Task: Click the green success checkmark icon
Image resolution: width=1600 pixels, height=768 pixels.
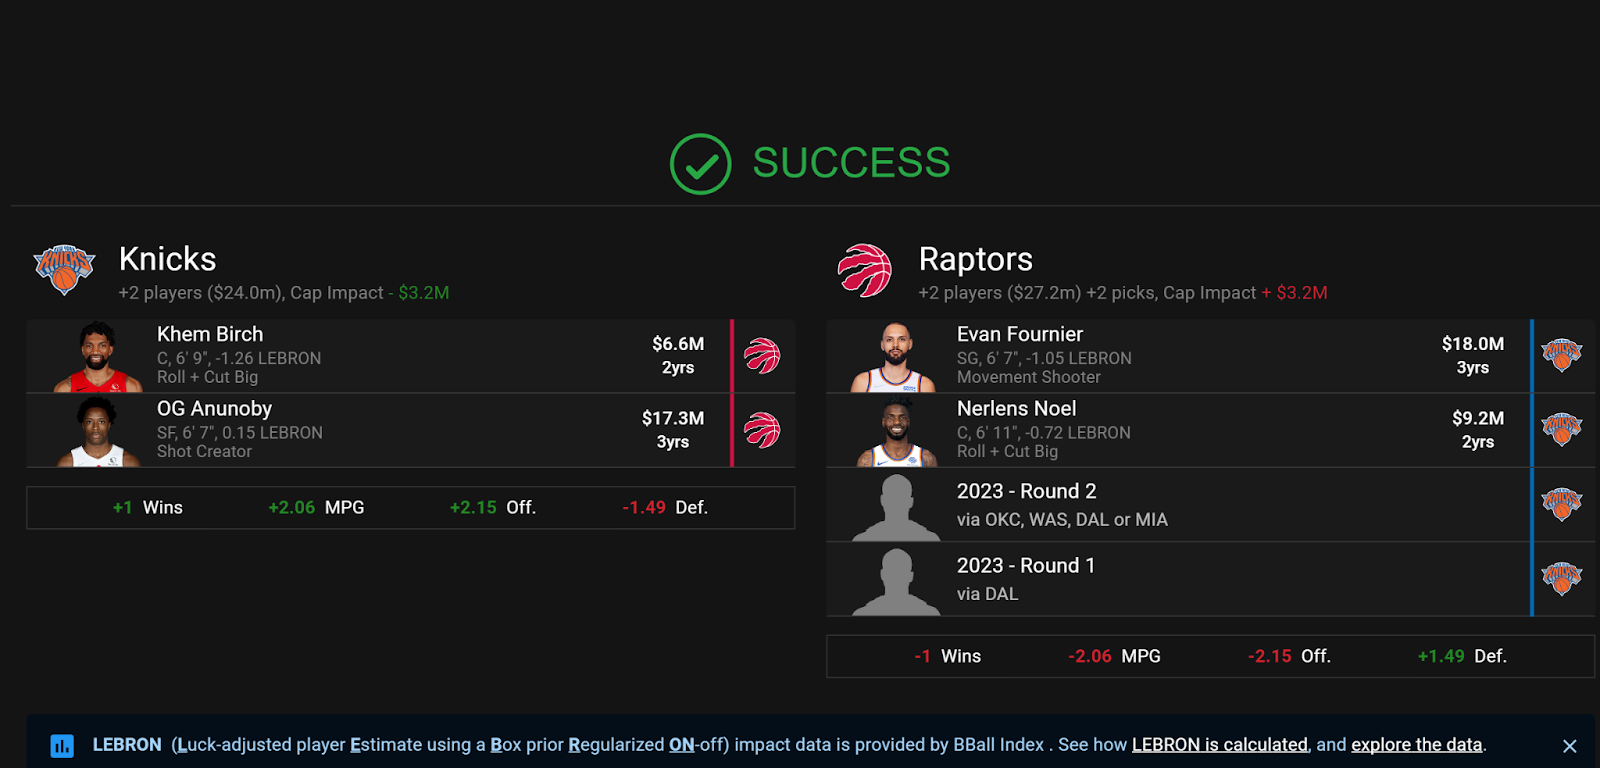Action: [701, 164]
